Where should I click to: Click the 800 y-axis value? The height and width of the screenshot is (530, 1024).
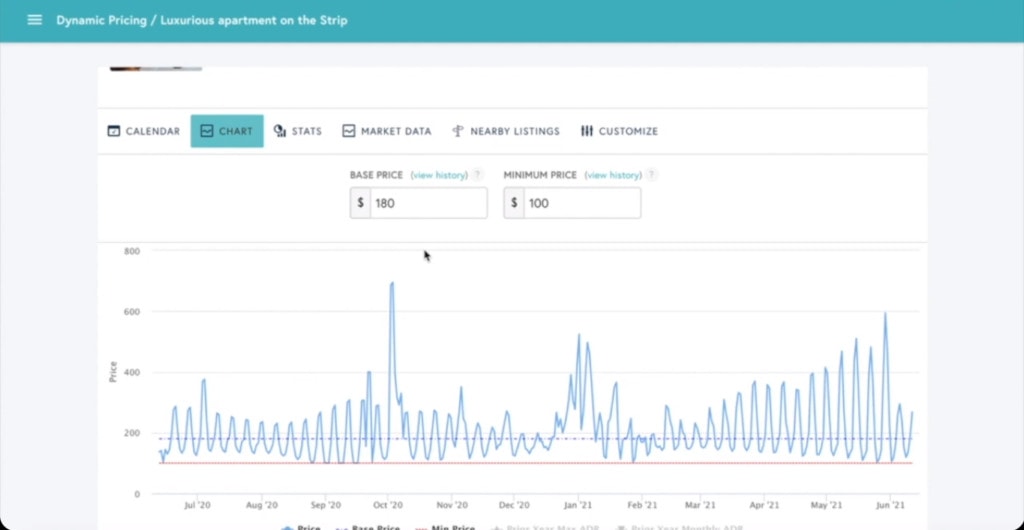[x=132, y=251]
